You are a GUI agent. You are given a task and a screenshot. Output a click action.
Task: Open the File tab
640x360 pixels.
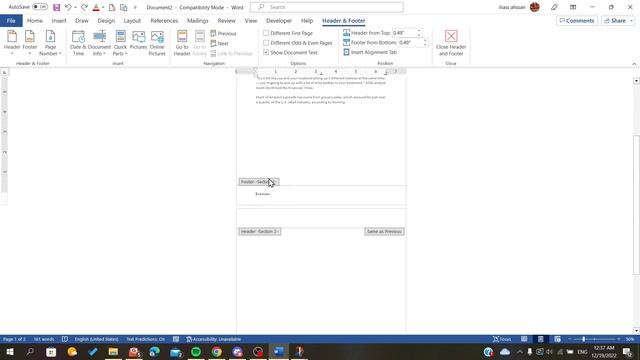[11, 20]
